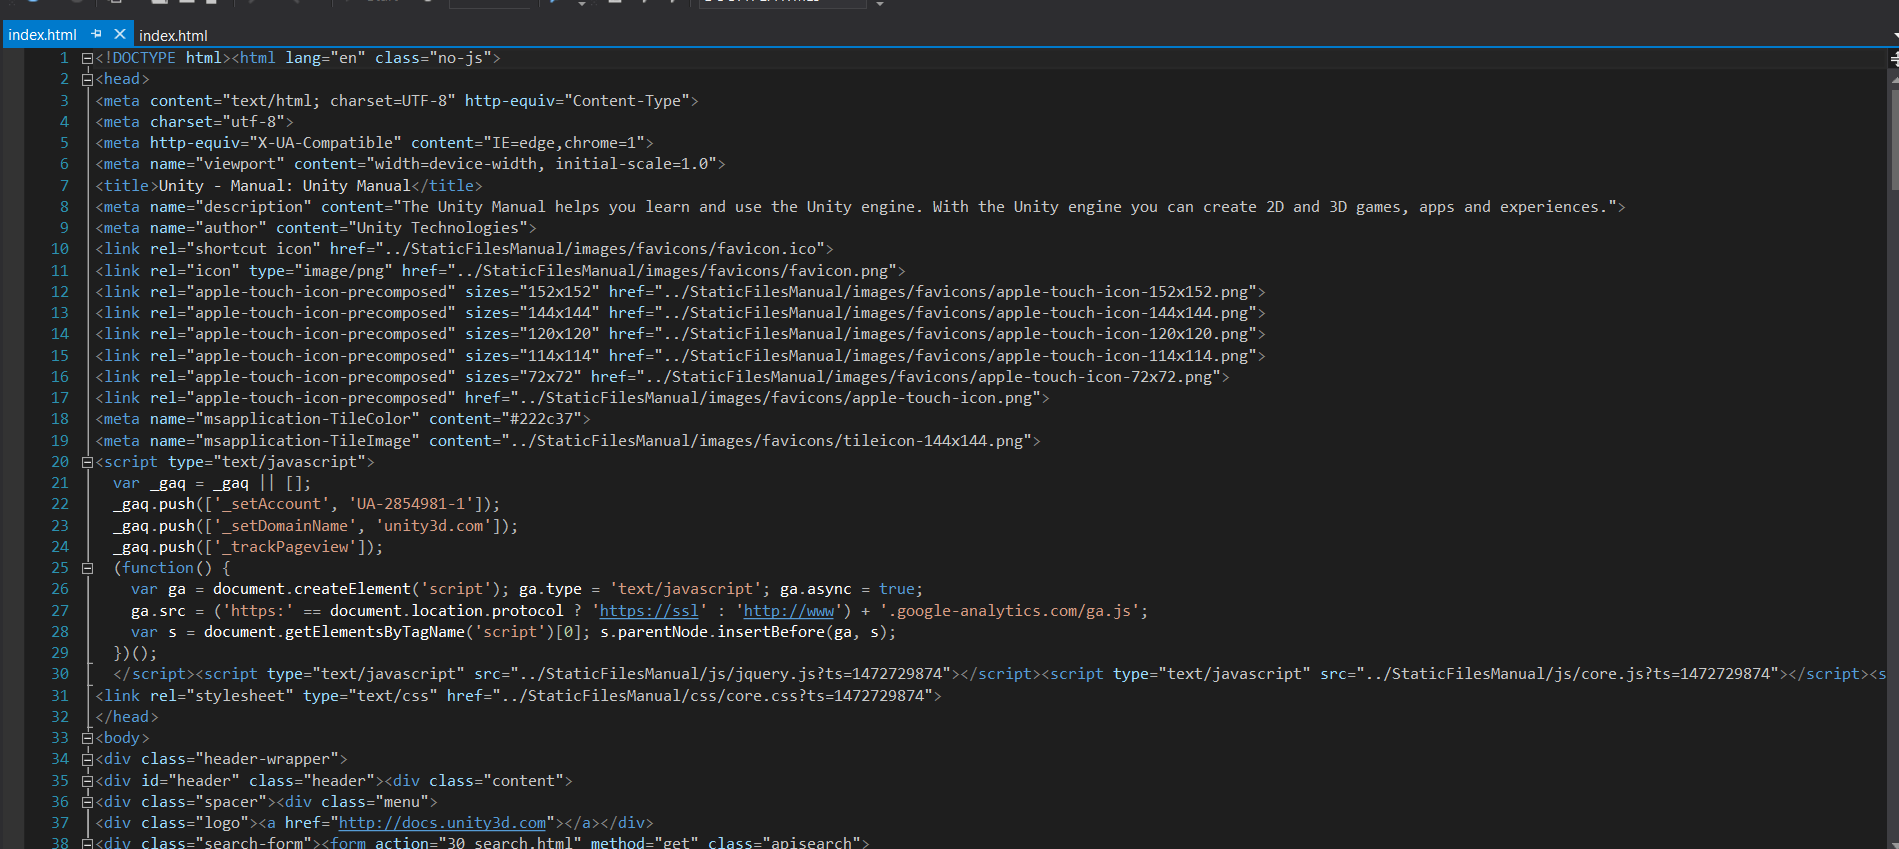Viewport: 1899px width, 849px height.
Task: Open the https://ssl link in code
Action: (x=649, y=611)
